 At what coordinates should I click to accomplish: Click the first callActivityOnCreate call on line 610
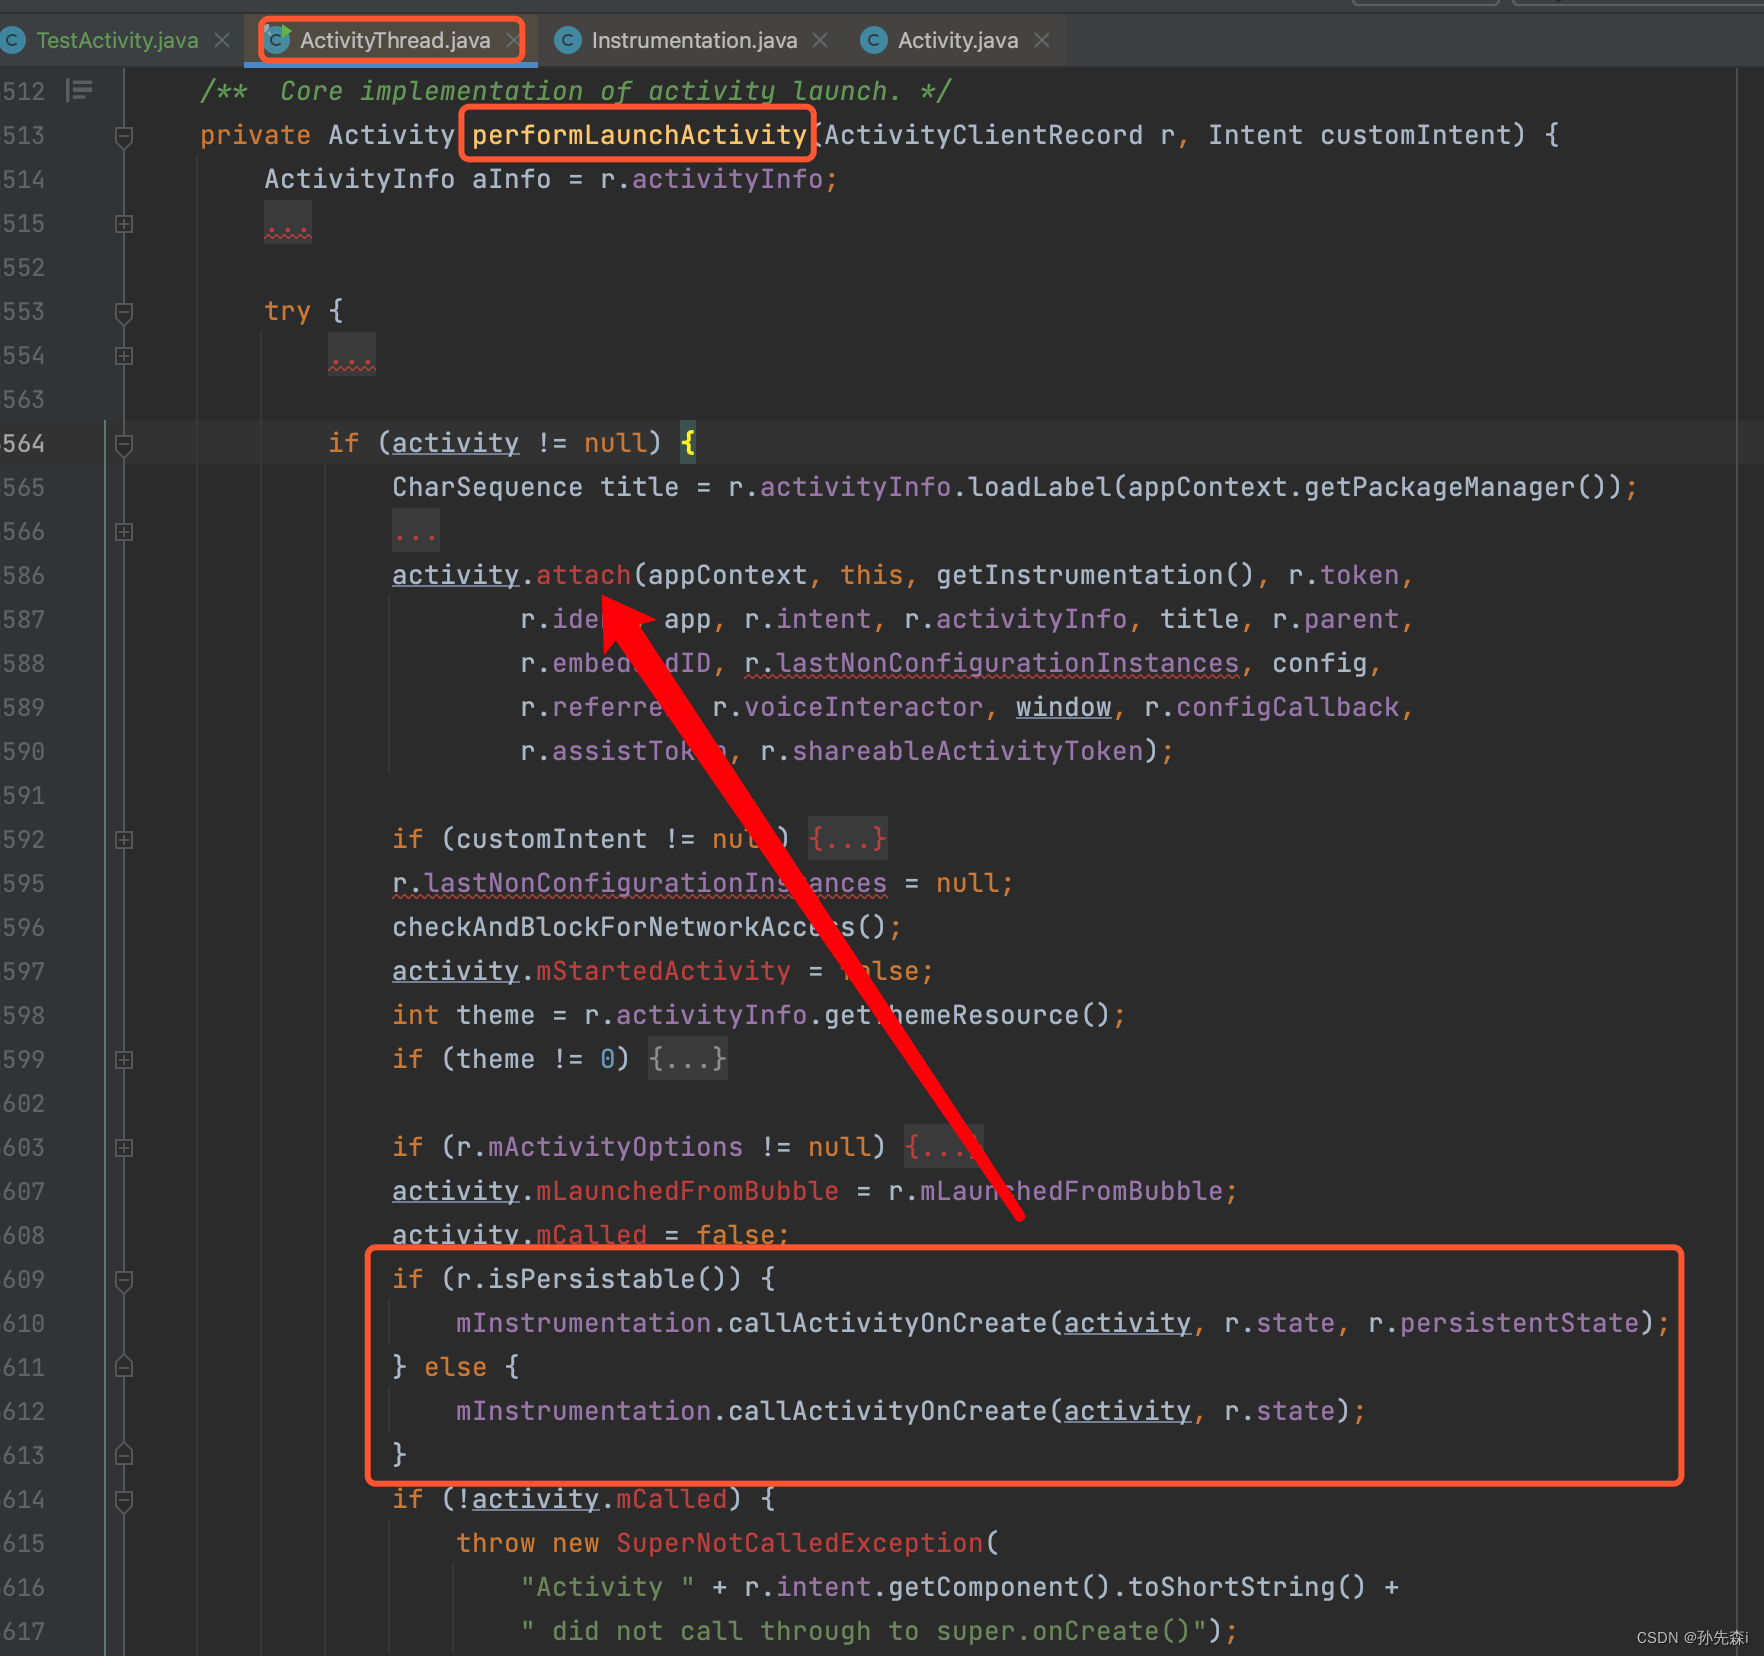[887, 1323]
